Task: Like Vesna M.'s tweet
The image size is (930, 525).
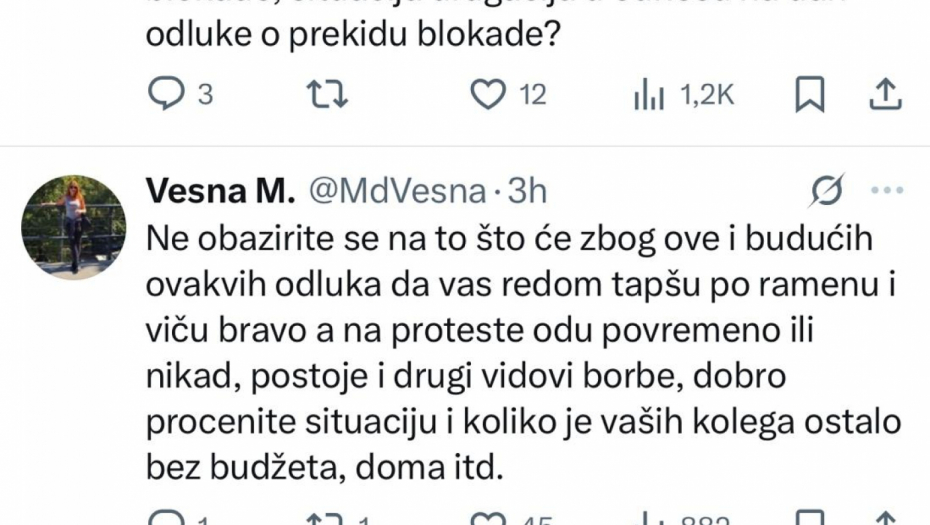Action: click(x=486, y=518)
